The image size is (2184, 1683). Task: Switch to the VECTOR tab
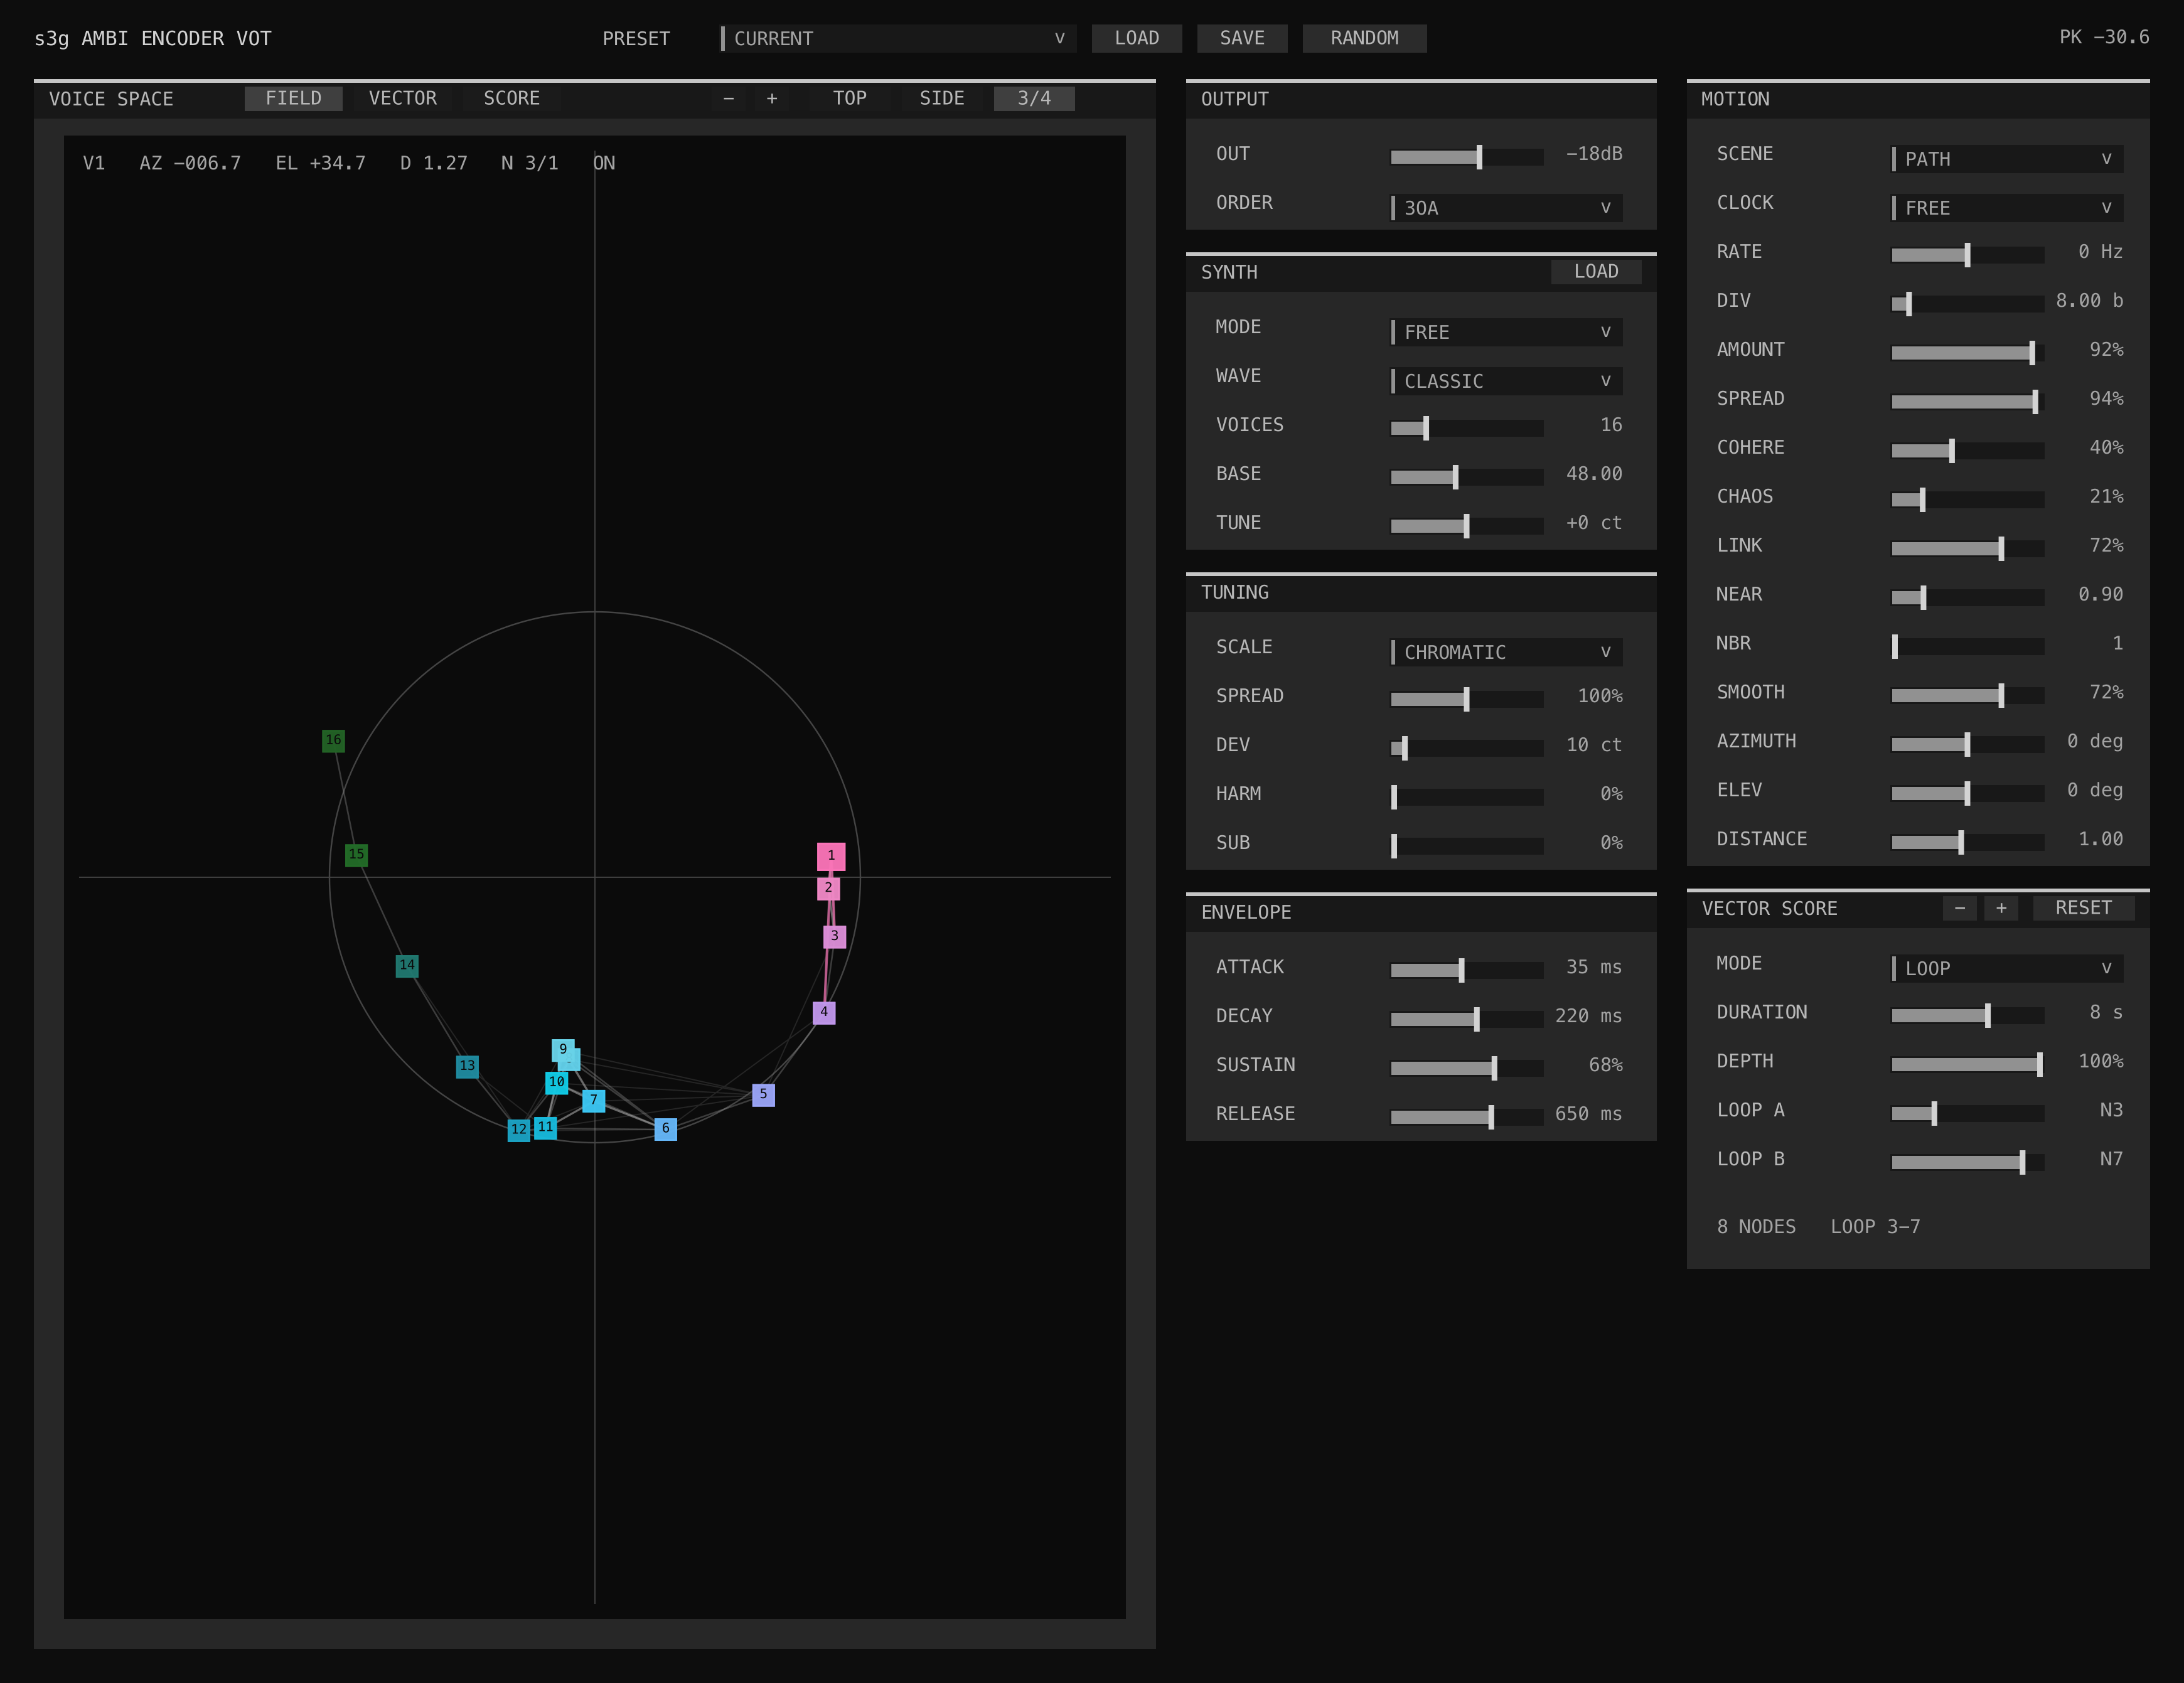(x=402, y=98)
